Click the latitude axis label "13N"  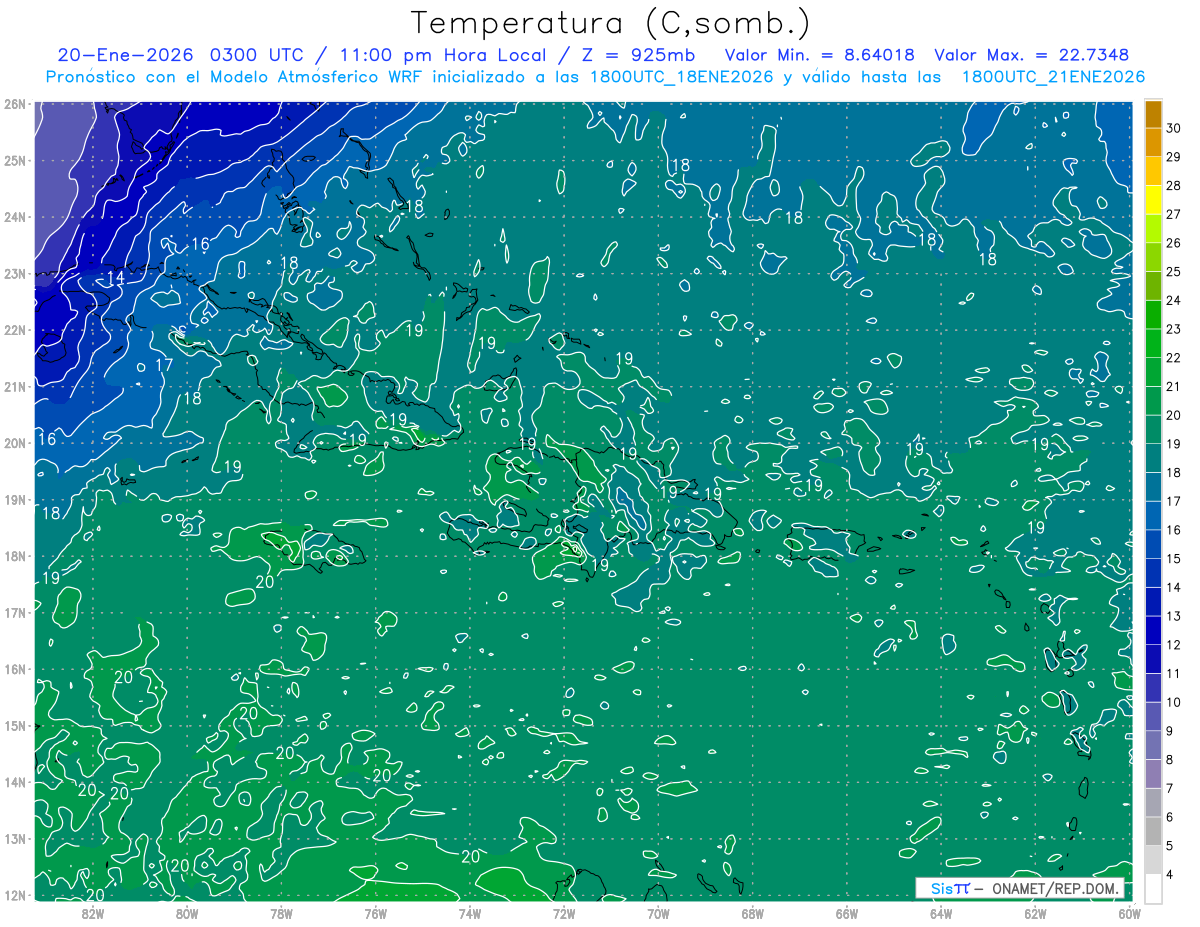pos(14,839)
